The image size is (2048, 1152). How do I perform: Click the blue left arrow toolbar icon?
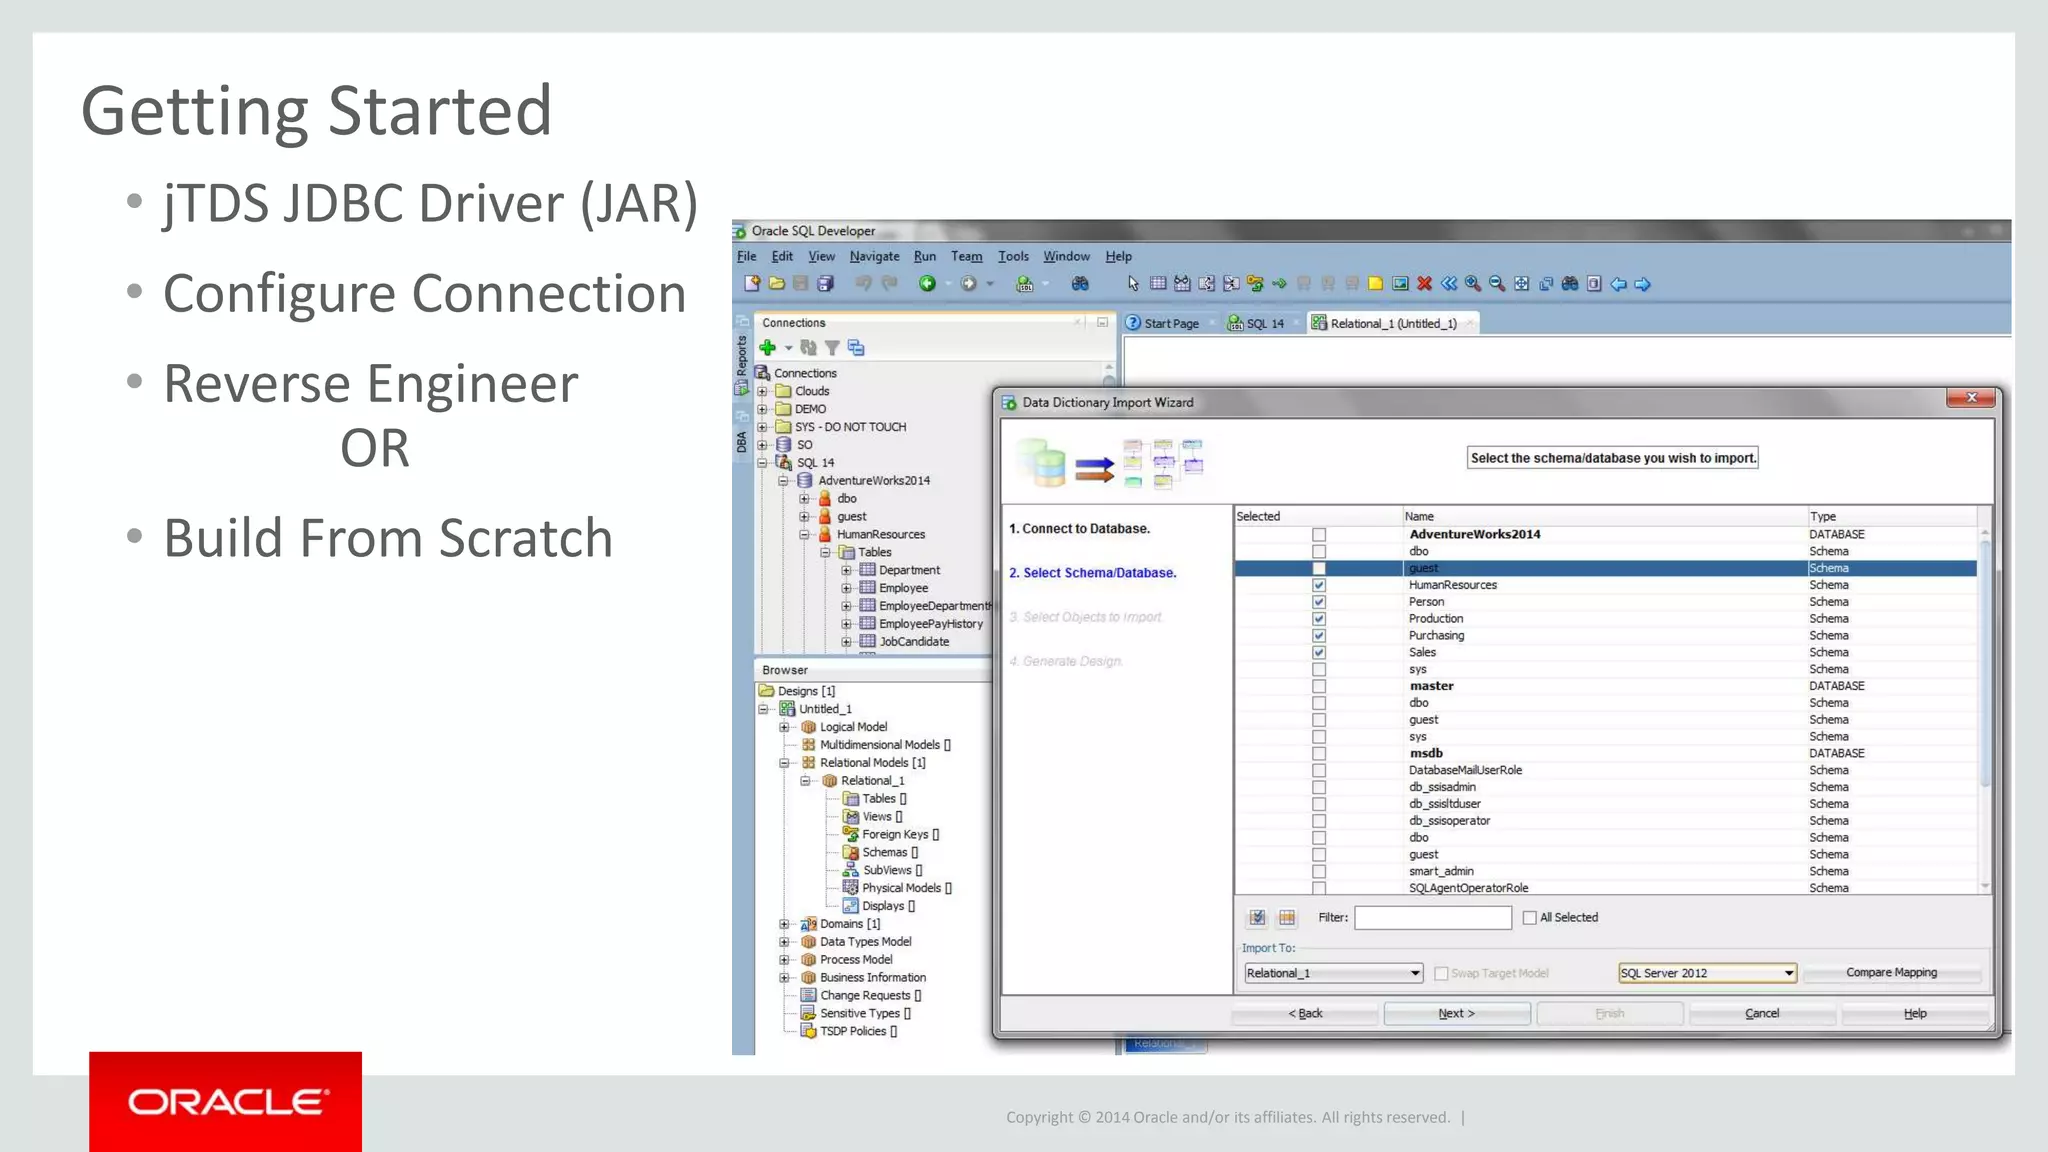click(1618, 284)
